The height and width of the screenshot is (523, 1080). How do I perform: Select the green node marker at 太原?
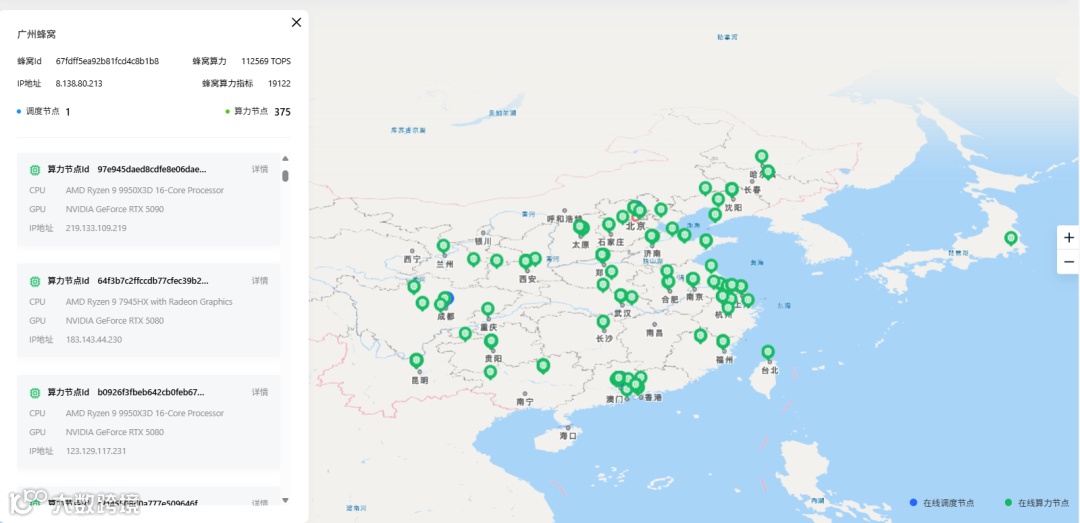coord(580,227)
